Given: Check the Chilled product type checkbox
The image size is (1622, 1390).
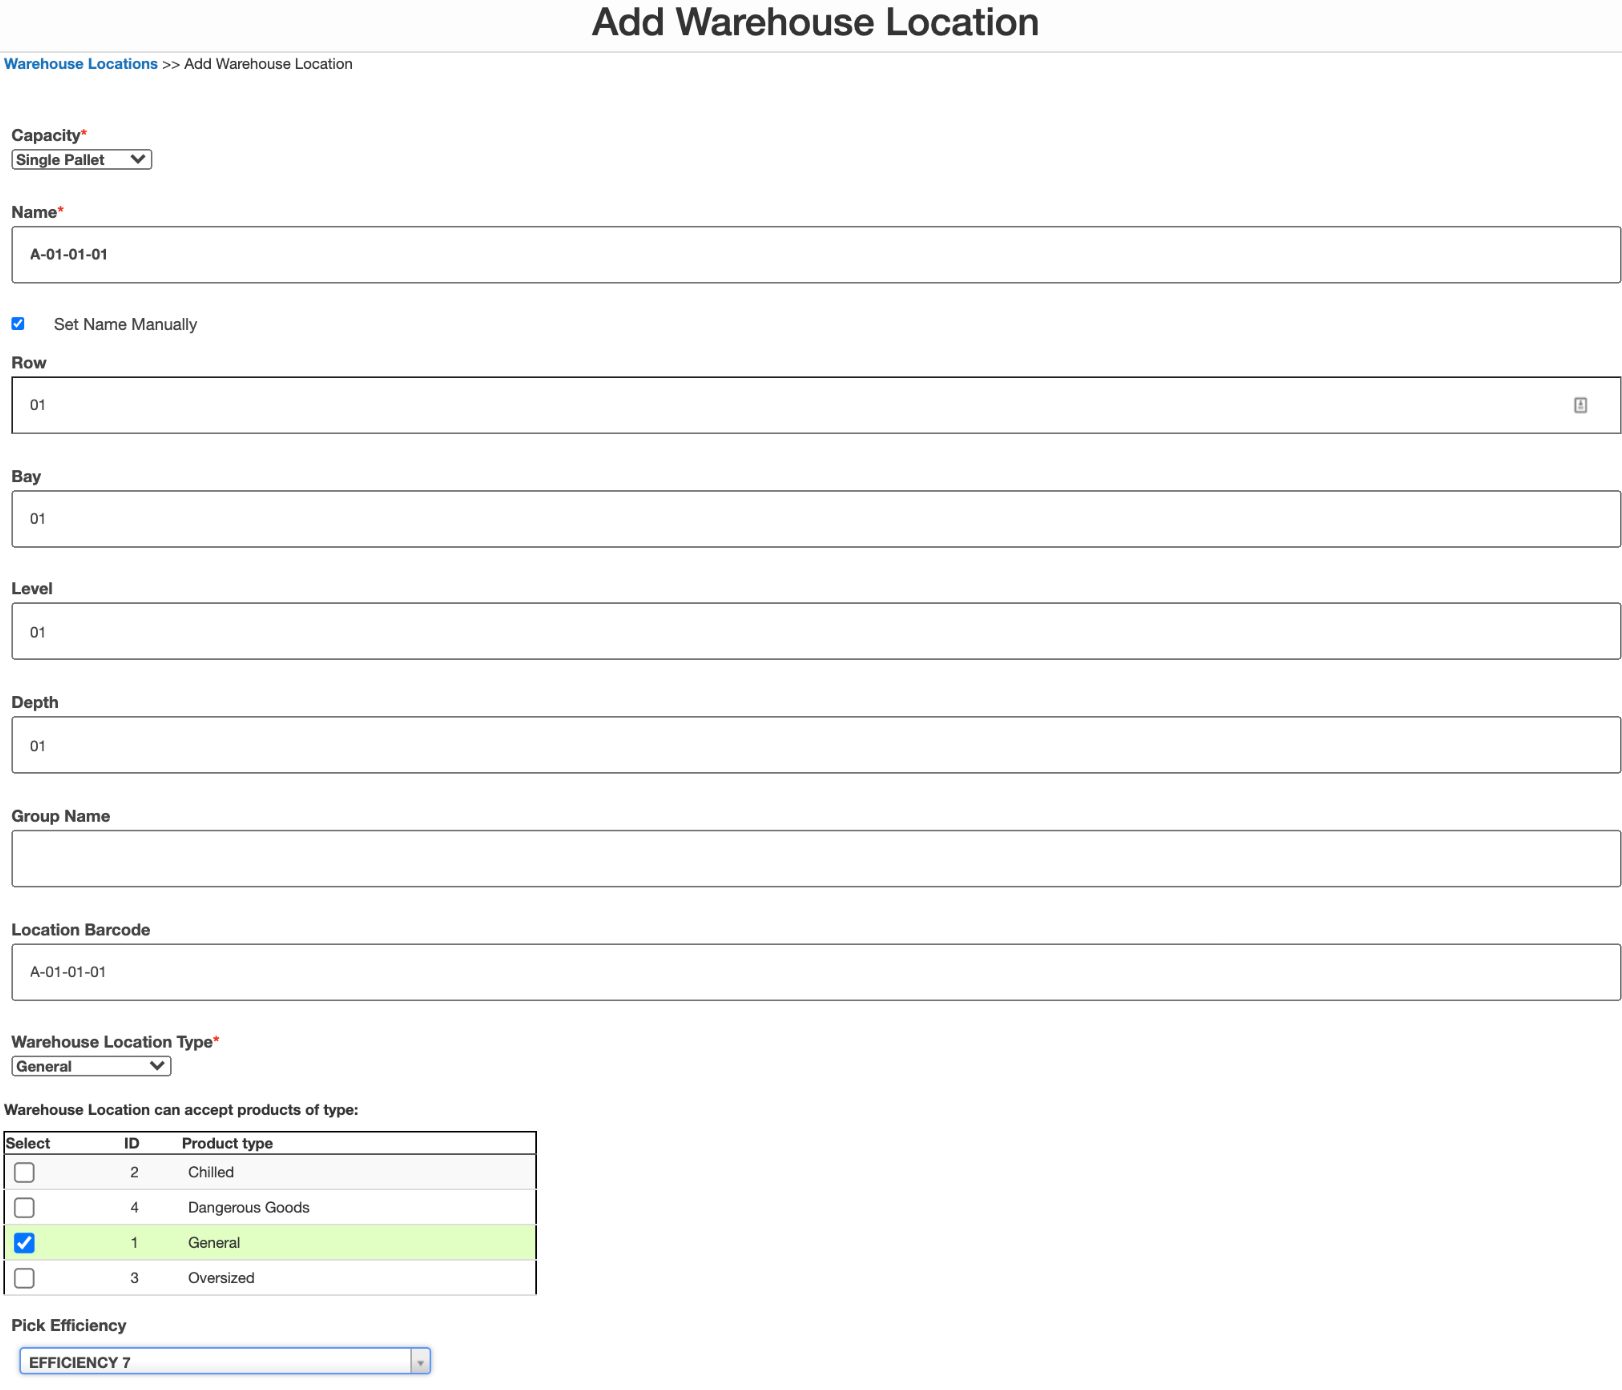Looking at the screenshot, I should coord(24,1172).
